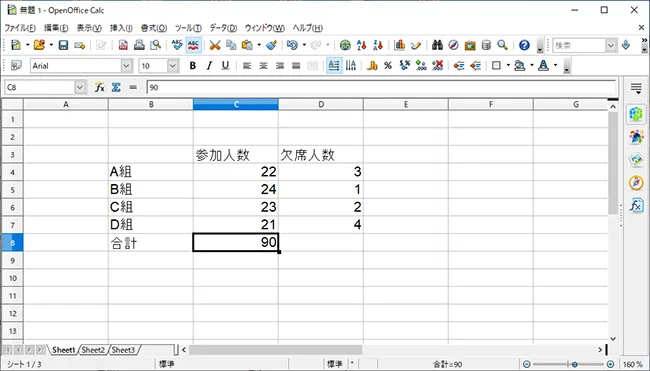Apply percent number format
The width and height of the screenshot is (650, 371).
click(388, 65)
